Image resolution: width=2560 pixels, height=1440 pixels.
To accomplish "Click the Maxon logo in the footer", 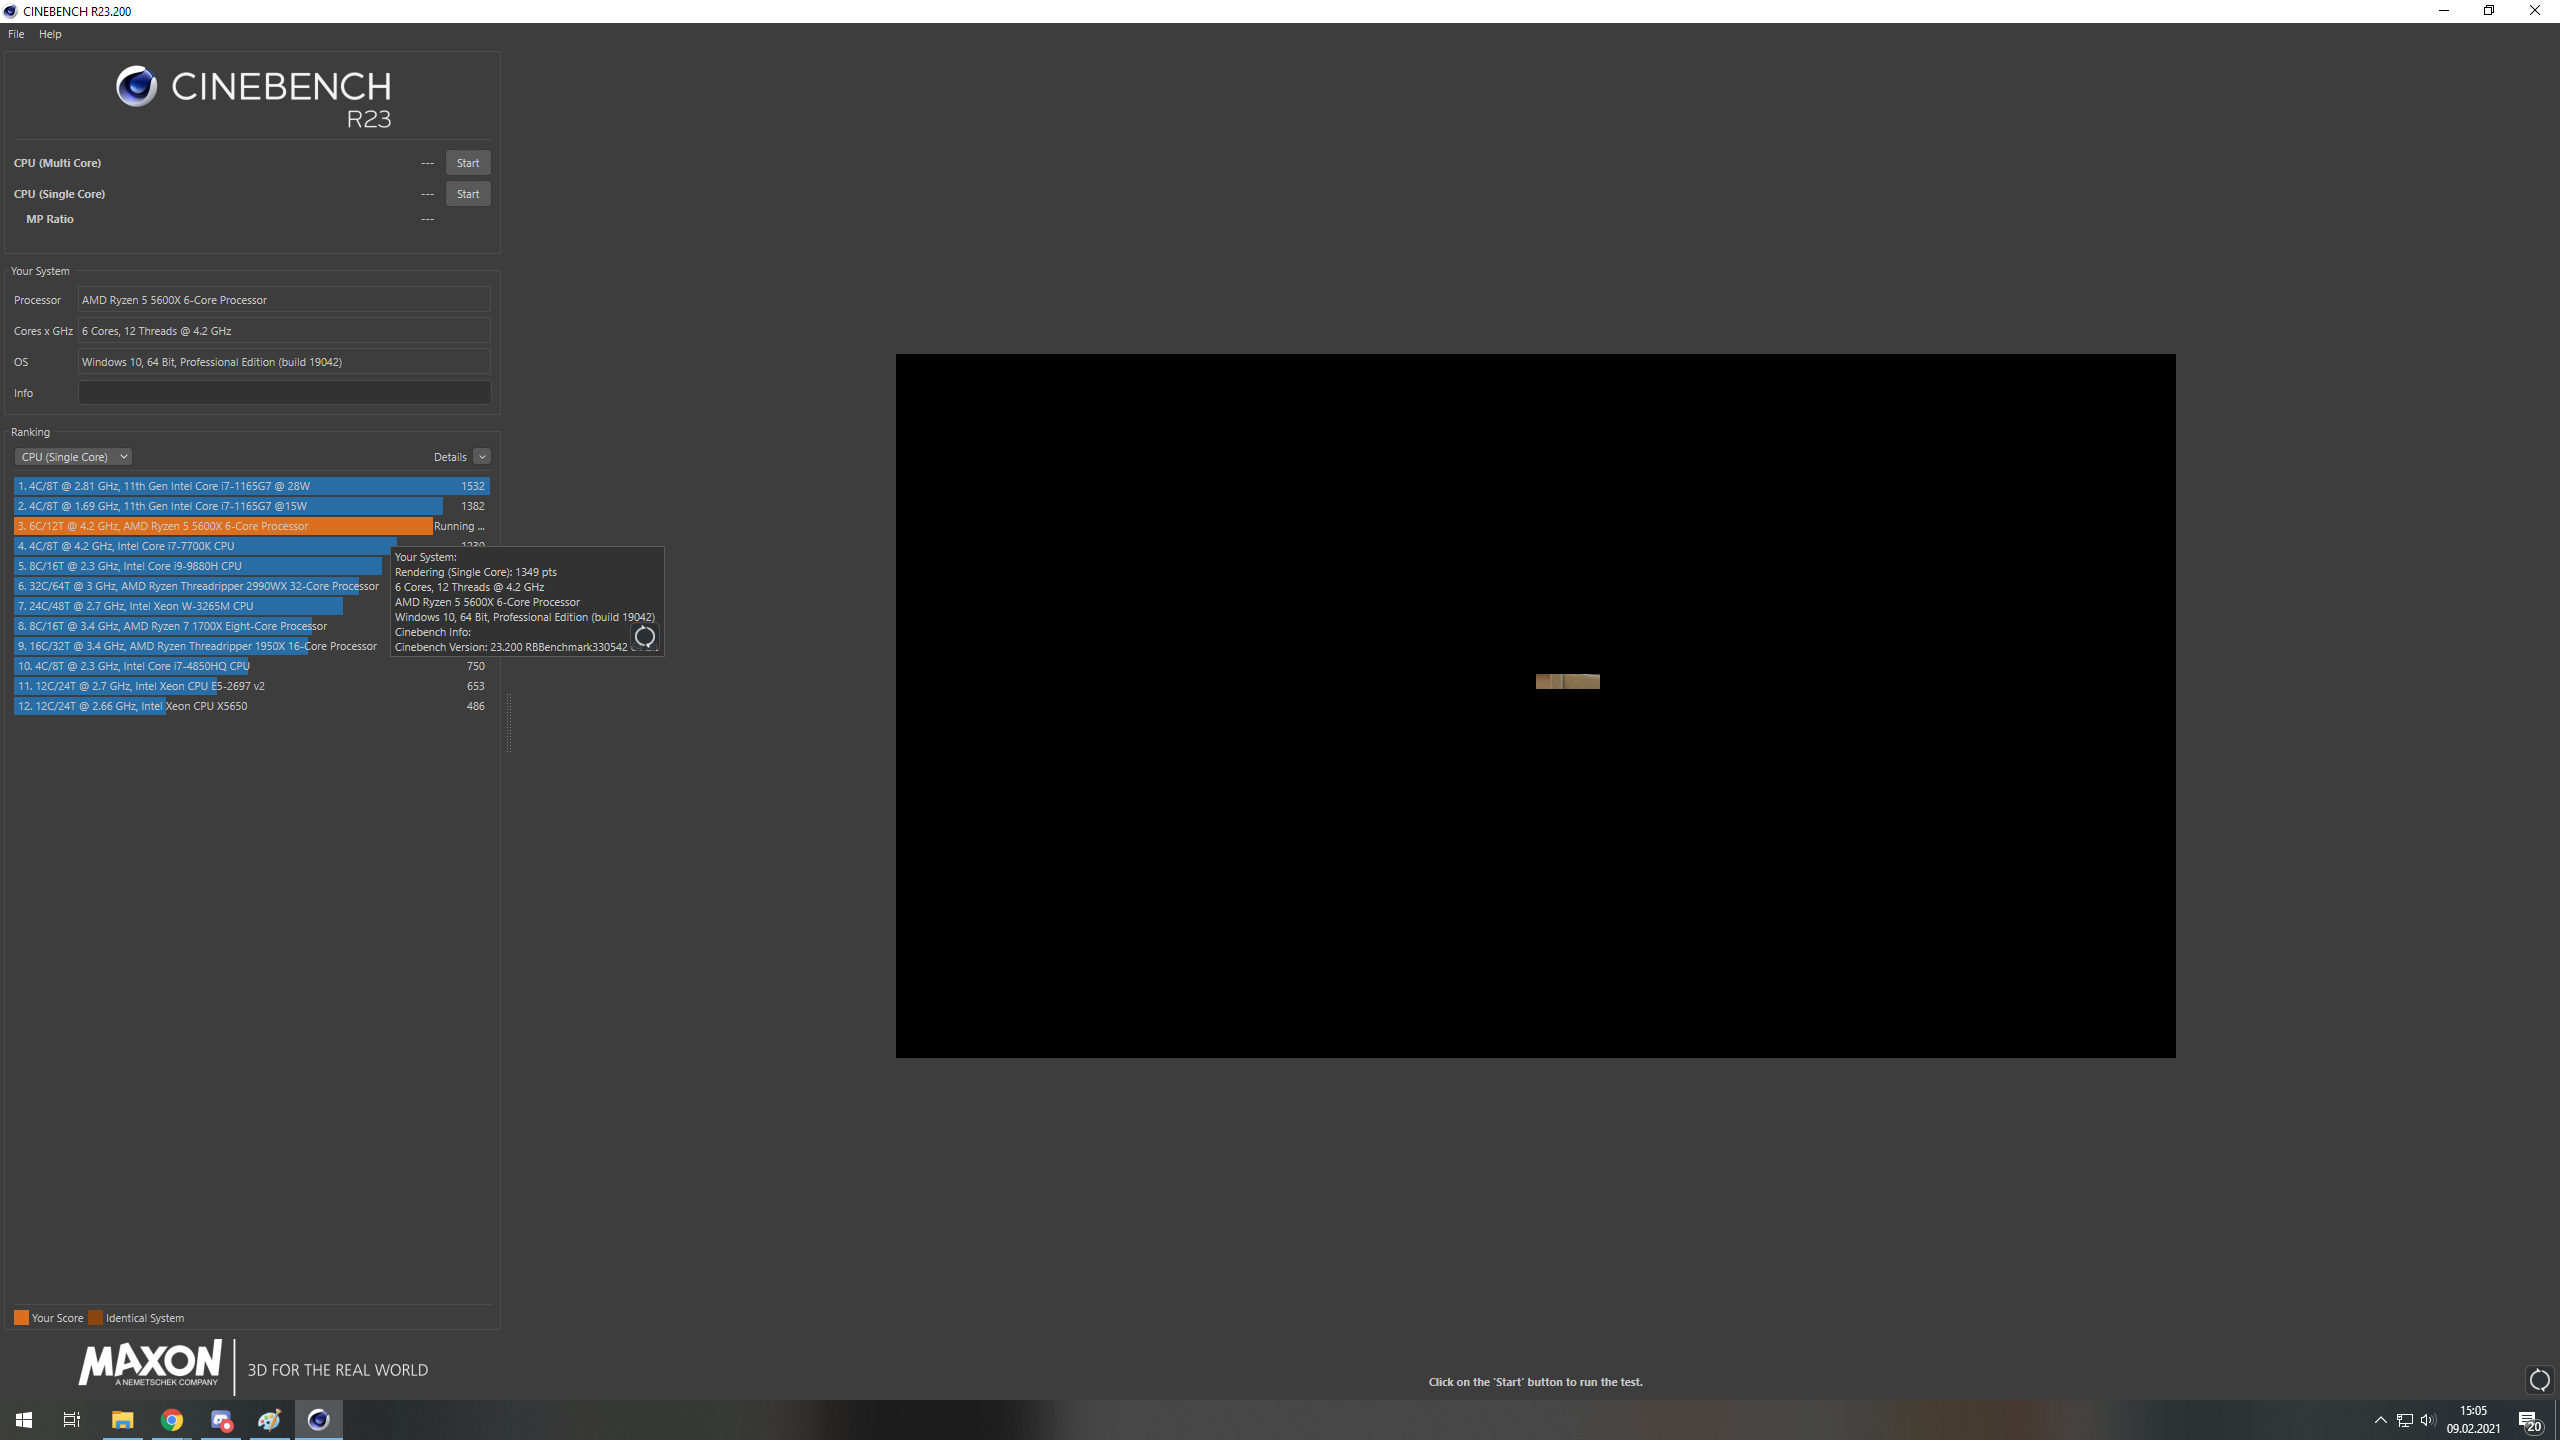I will 150,1364.
